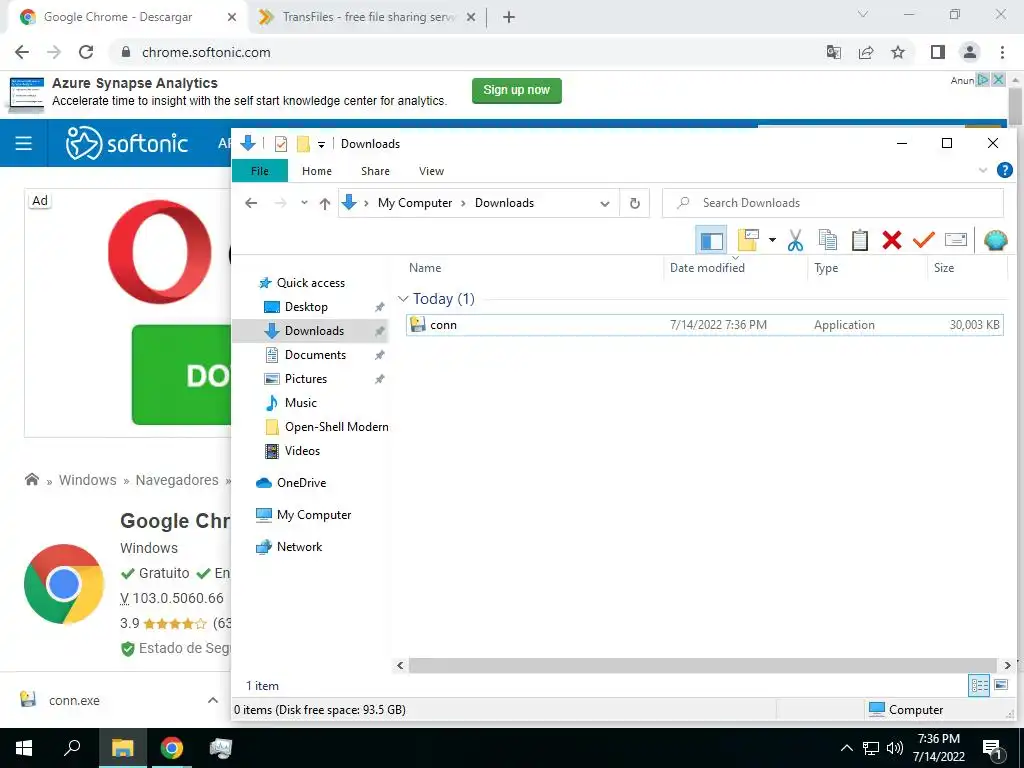
Task: Expand the Explorer ribbon chevron
Action: [983, 170]
